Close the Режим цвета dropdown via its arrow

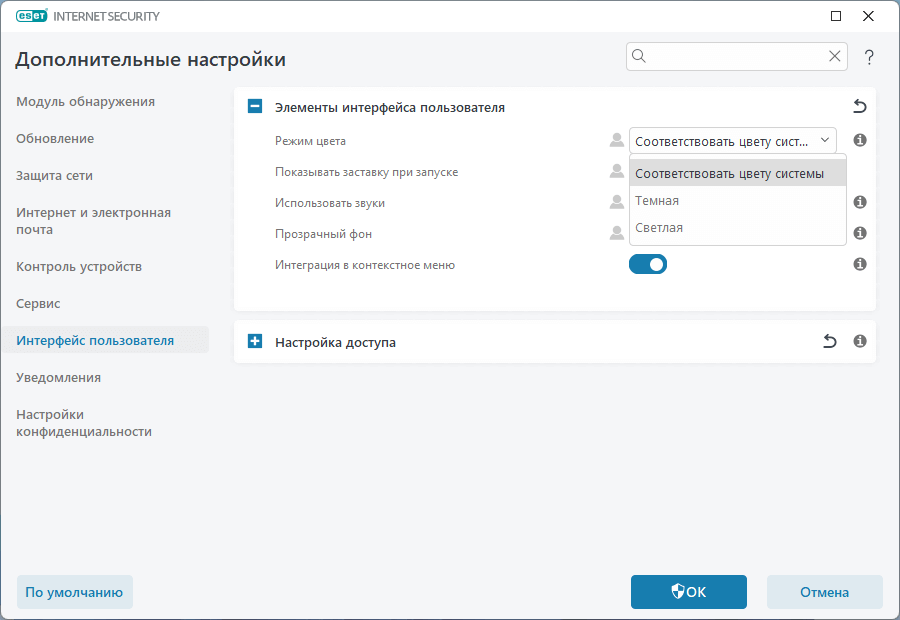[825, 141]
